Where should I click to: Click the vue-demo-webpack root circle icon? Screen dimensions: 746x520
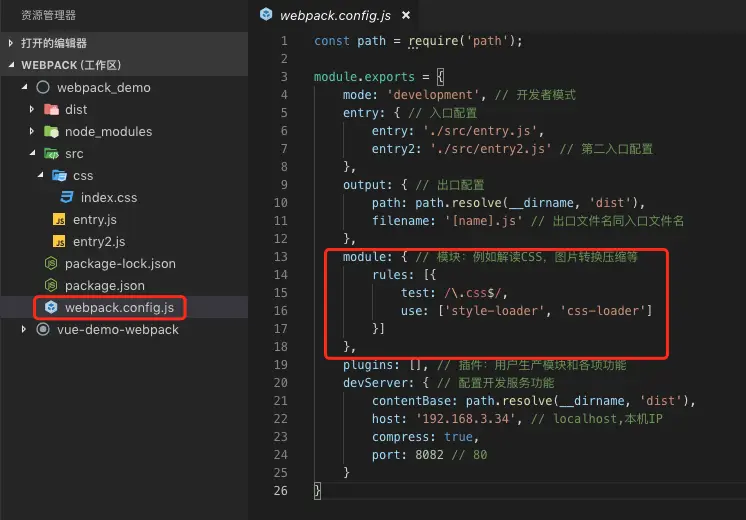[x=43, y=329]
